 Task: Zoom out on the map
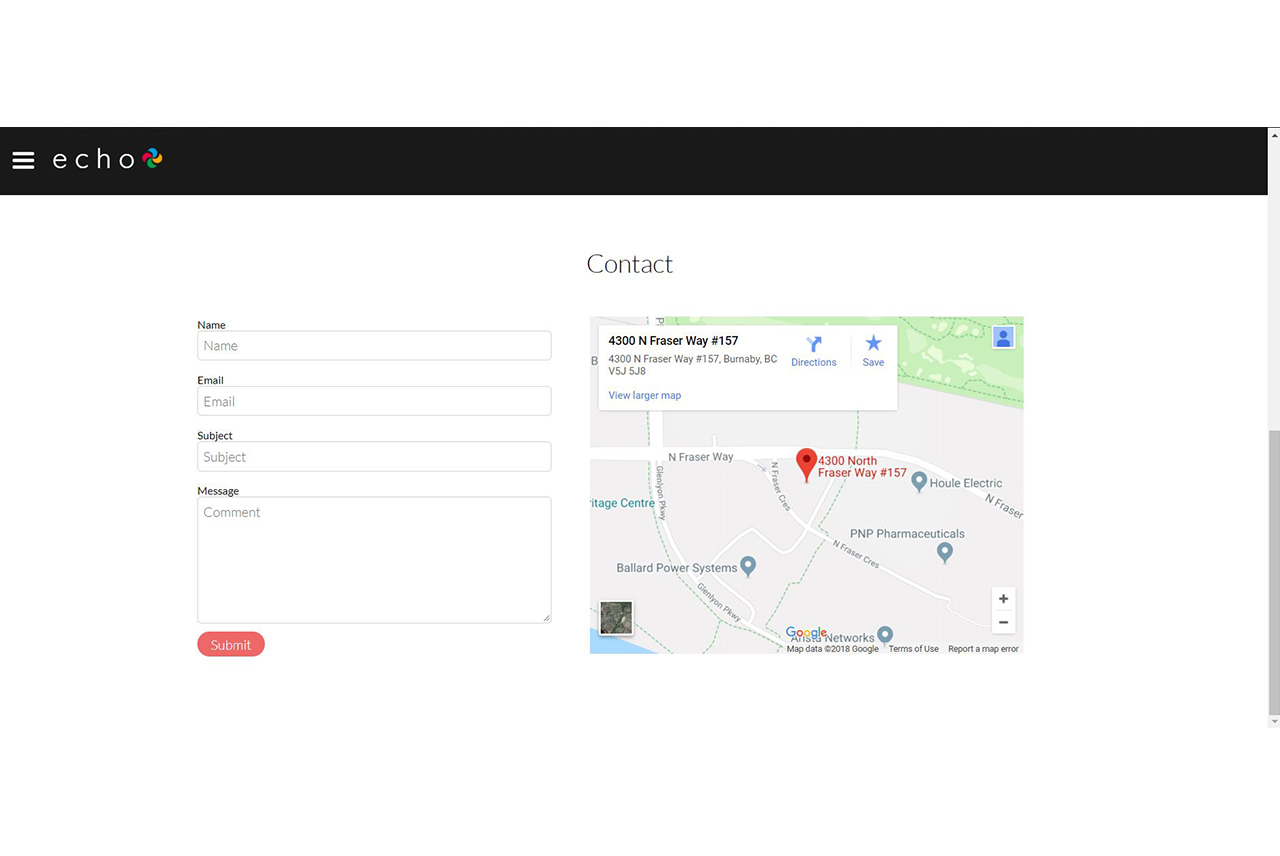1003,622
